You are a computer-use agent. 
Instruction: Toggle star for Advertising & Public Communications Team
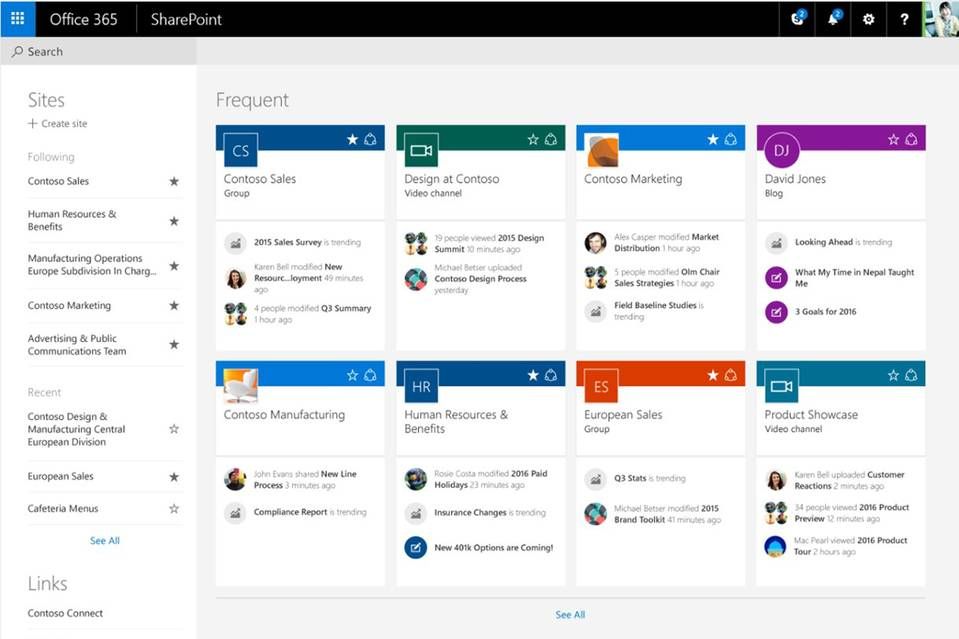coord(174,344)
